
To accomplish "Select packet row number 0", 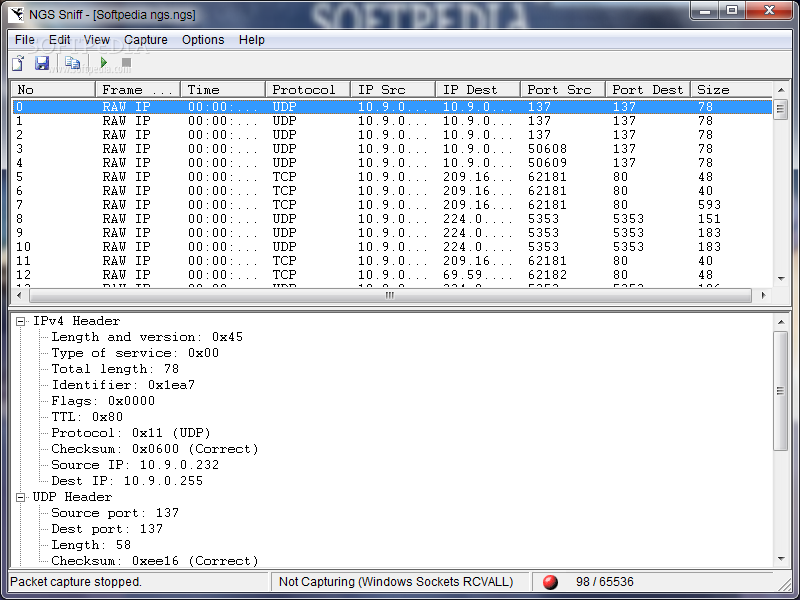I will [392, 107].
